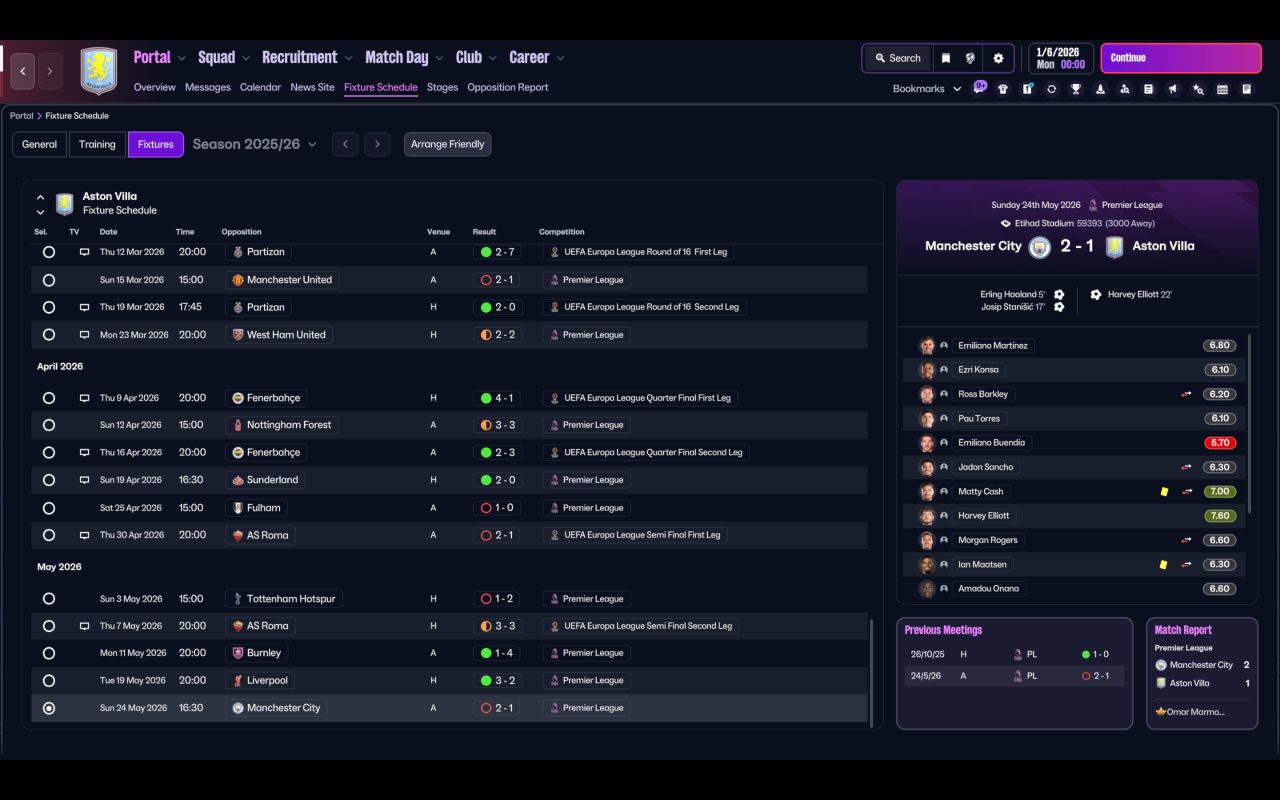Select the Nottingham Forest fixture radio button
This screenshot has height=800, width=1280.
point(49,425)
